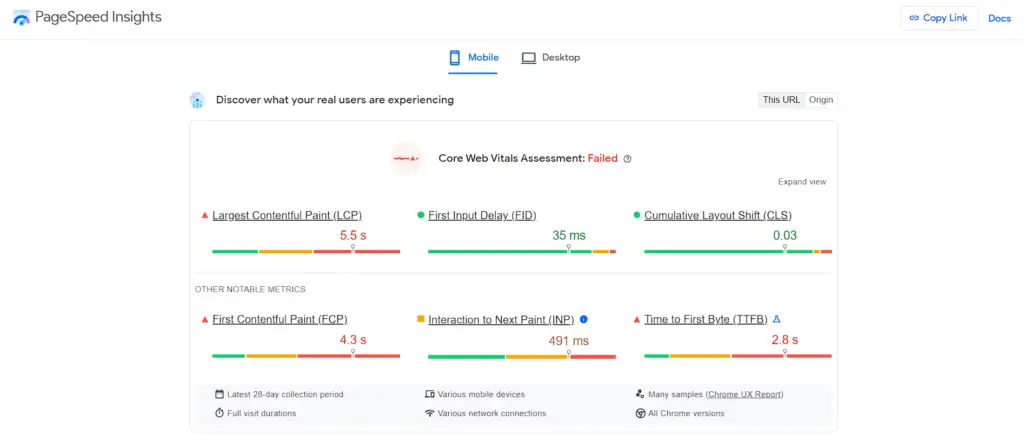
Task: Click the green circle beside CLS
Action: coord(637,215)
